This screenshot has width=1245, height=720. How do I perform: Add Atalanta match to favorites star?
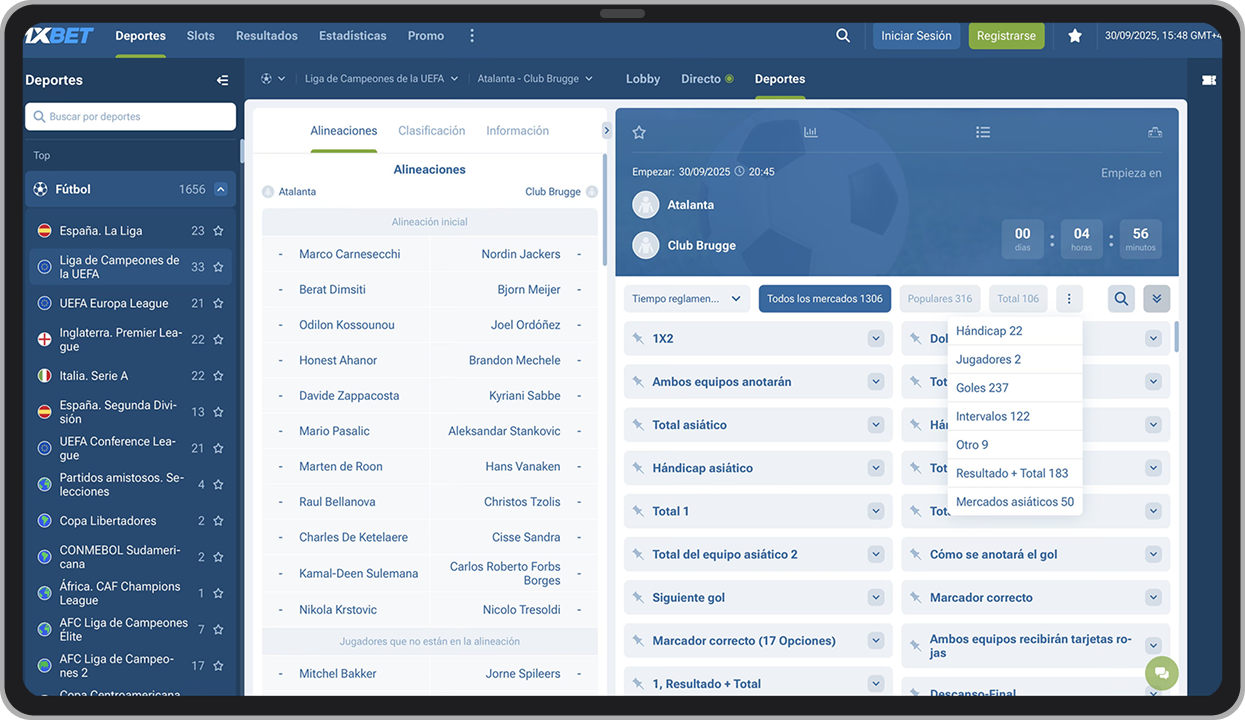[639, 132]
